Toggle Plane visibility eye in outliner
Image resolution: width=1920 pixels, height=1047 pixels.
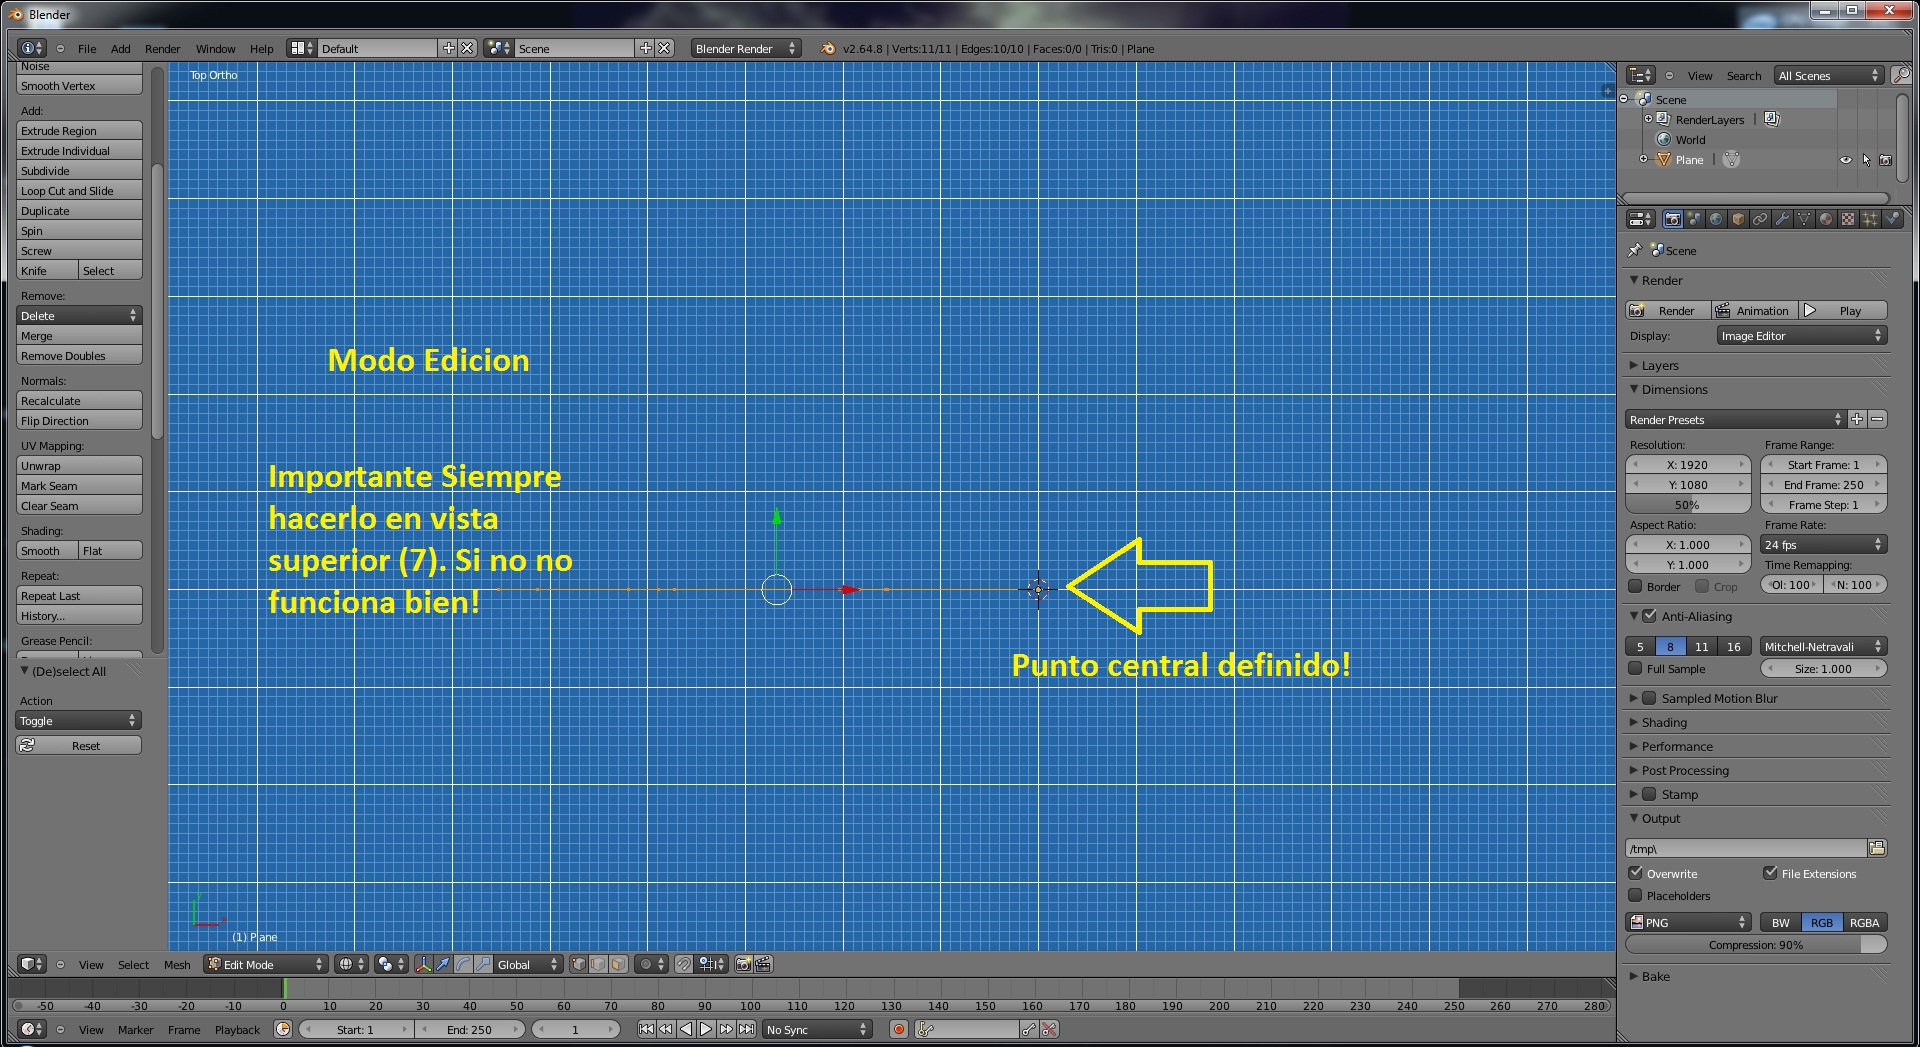point(1846,160)
